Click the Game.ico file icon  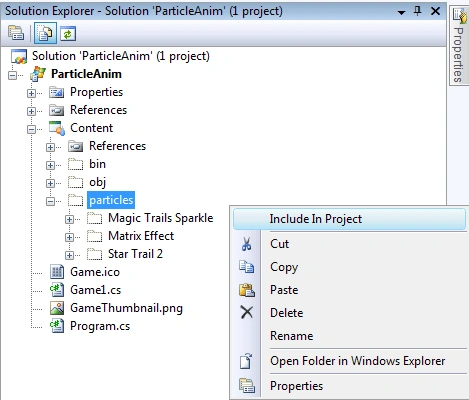[57, 272]
